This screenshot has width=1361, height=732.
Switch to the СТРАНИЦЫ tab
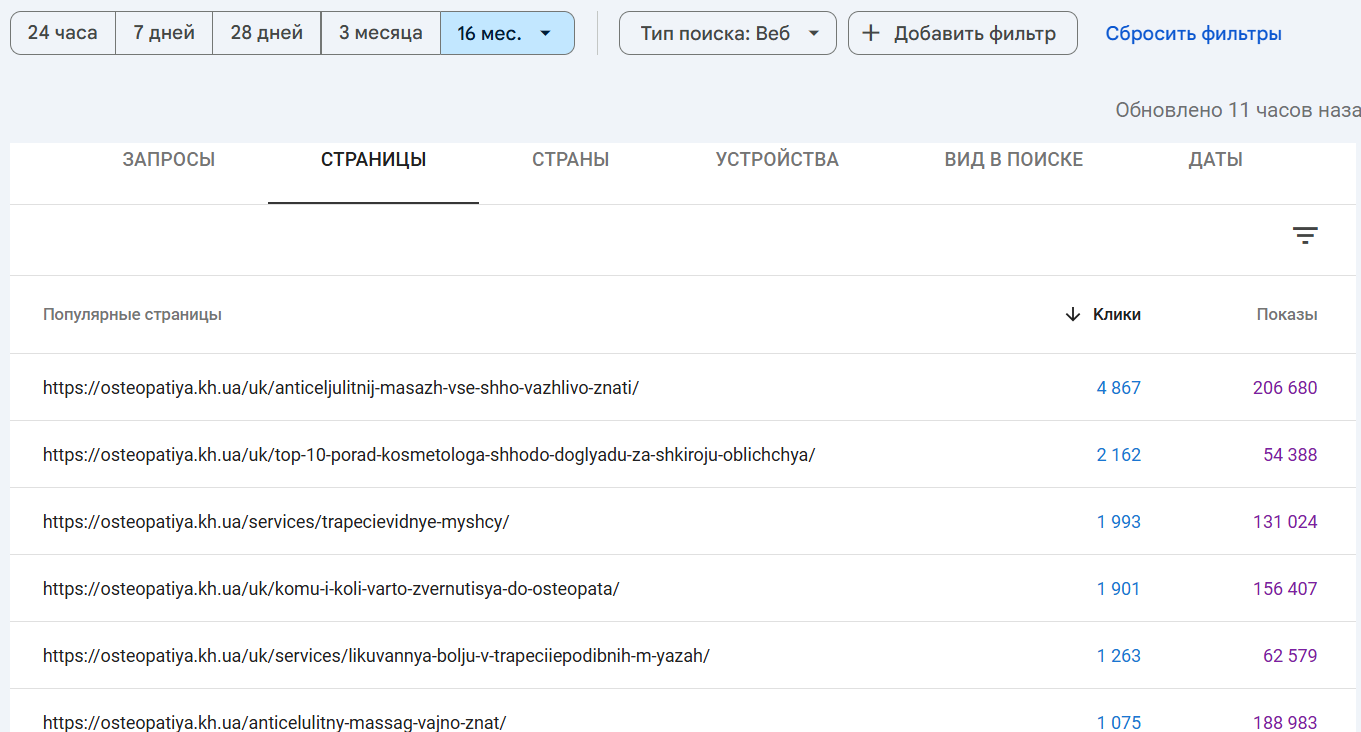(374, 160)
